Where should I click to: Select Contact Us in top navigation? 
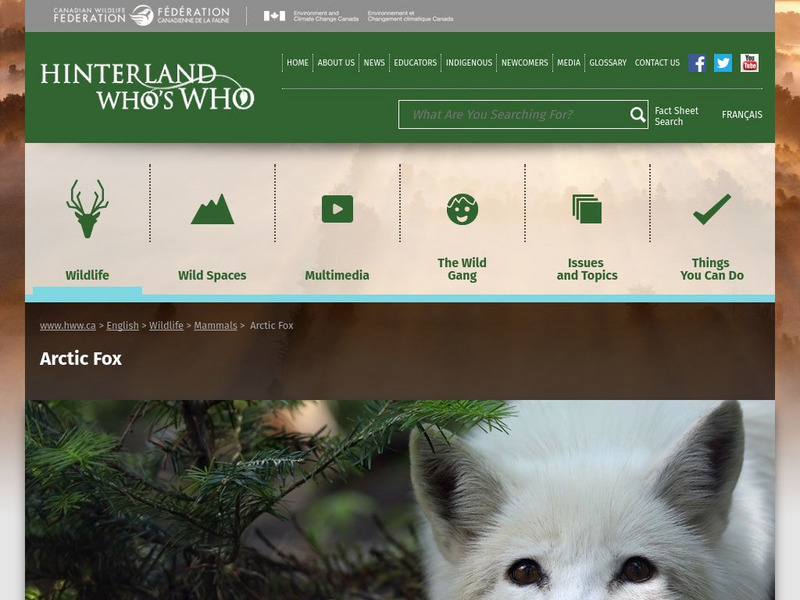point(657,63)
